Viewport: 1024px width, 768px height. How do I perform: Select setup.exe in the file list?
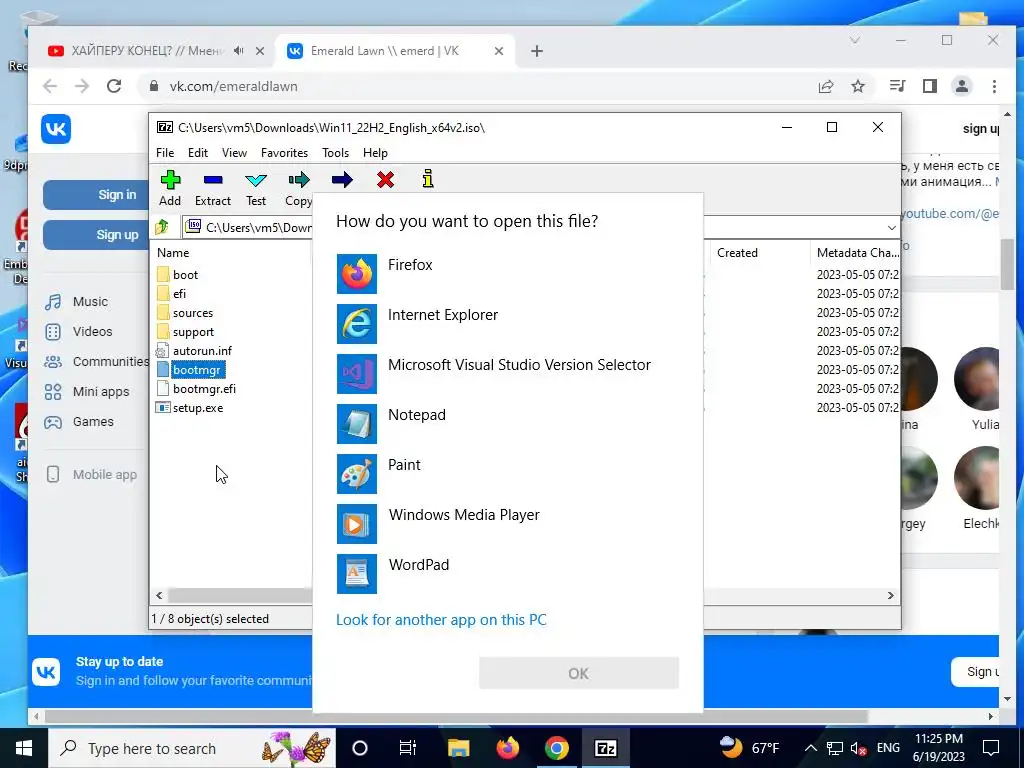tap(198, 408)
